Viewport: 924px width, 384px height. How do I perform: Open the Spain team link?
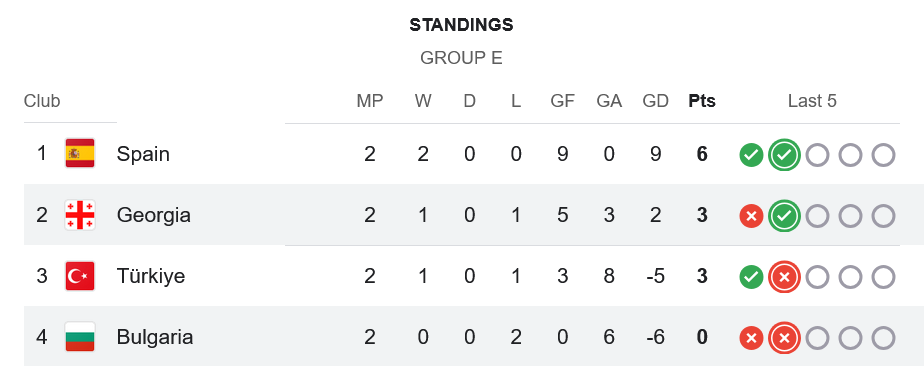pos(143,154)
